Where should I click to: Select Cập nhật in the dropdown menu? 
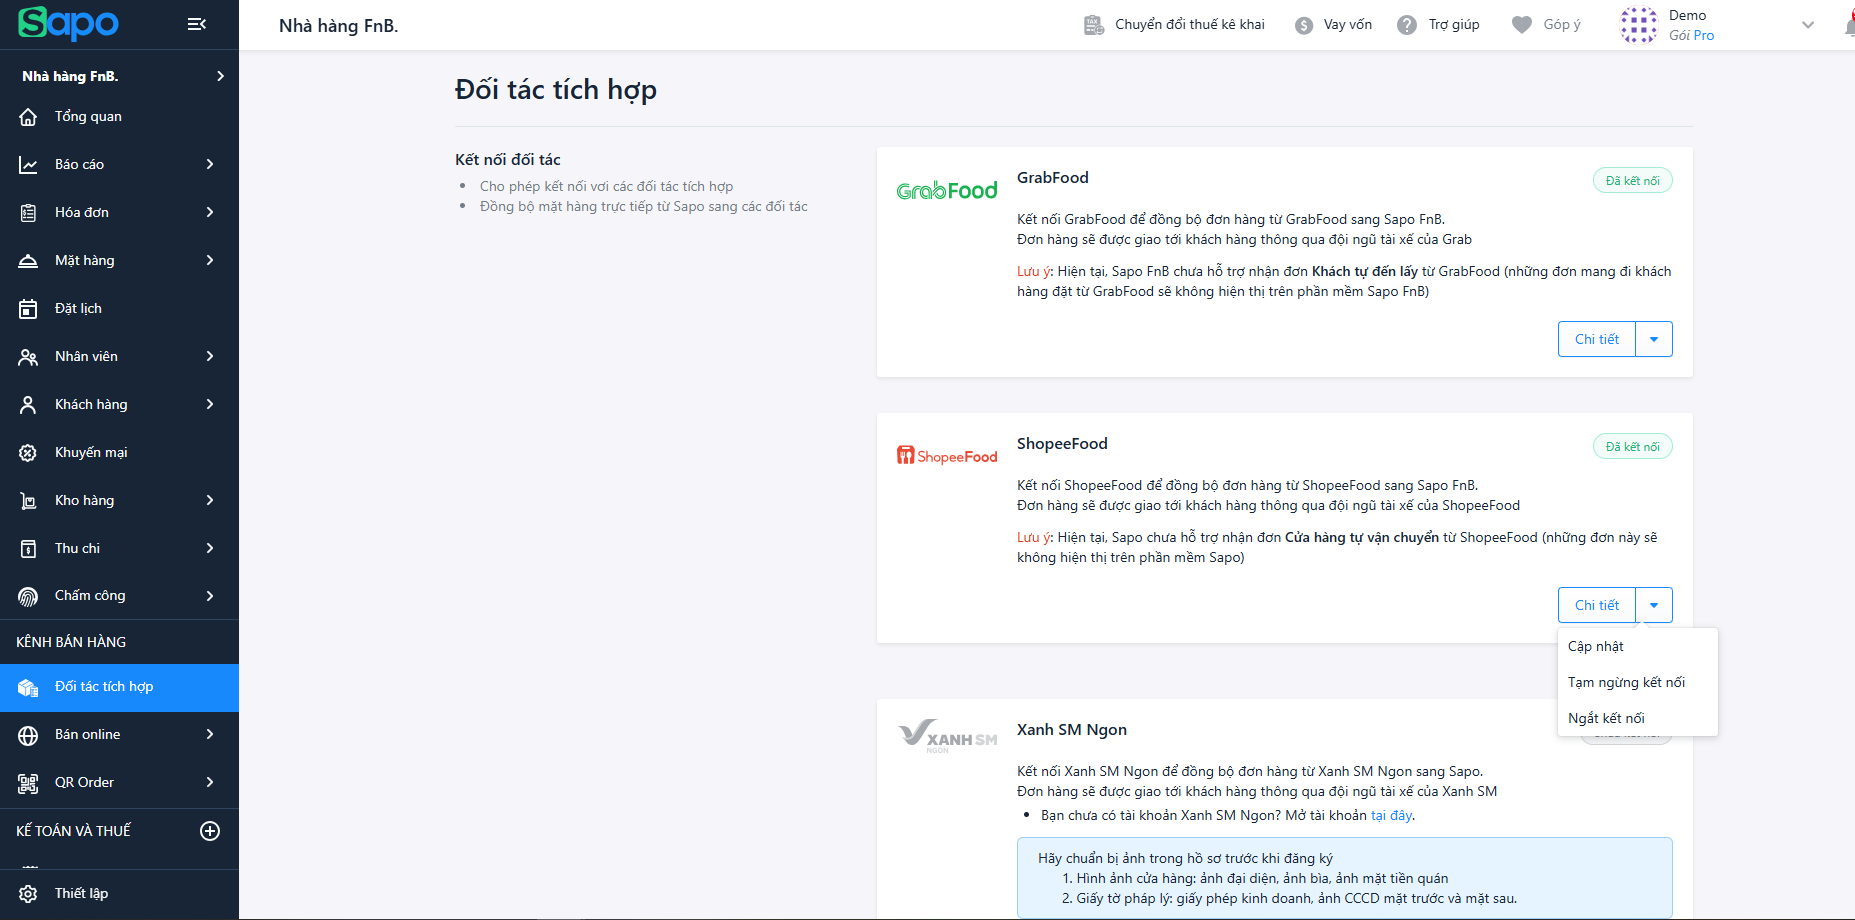(x=1596, y=646)
